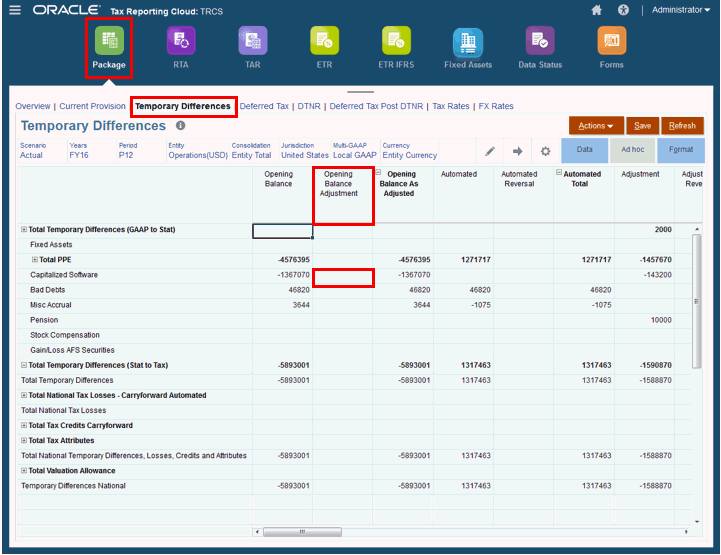Click the Refresh button
The height and width of the screenshot is (555, 721).
[x=682, y=126]
